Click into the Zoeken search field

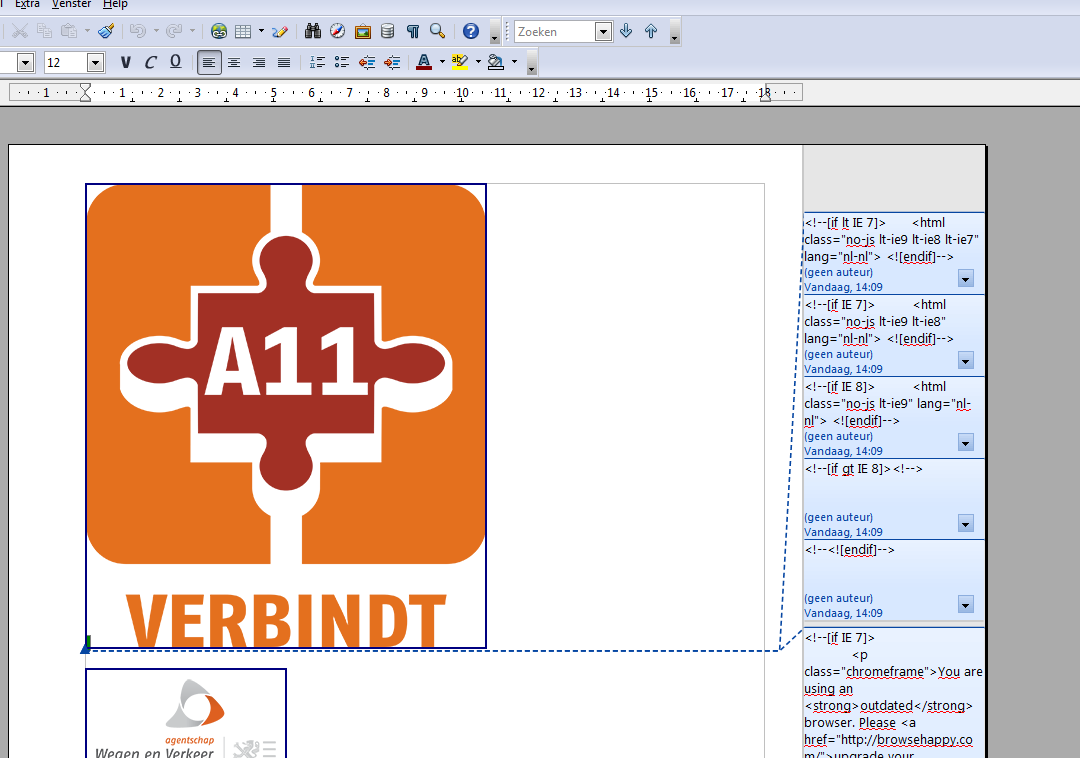click(553, 32)
